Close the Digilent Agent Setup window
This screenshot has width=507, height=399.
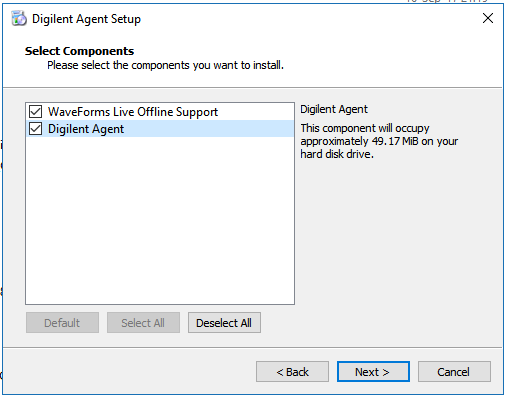(488, 18)
